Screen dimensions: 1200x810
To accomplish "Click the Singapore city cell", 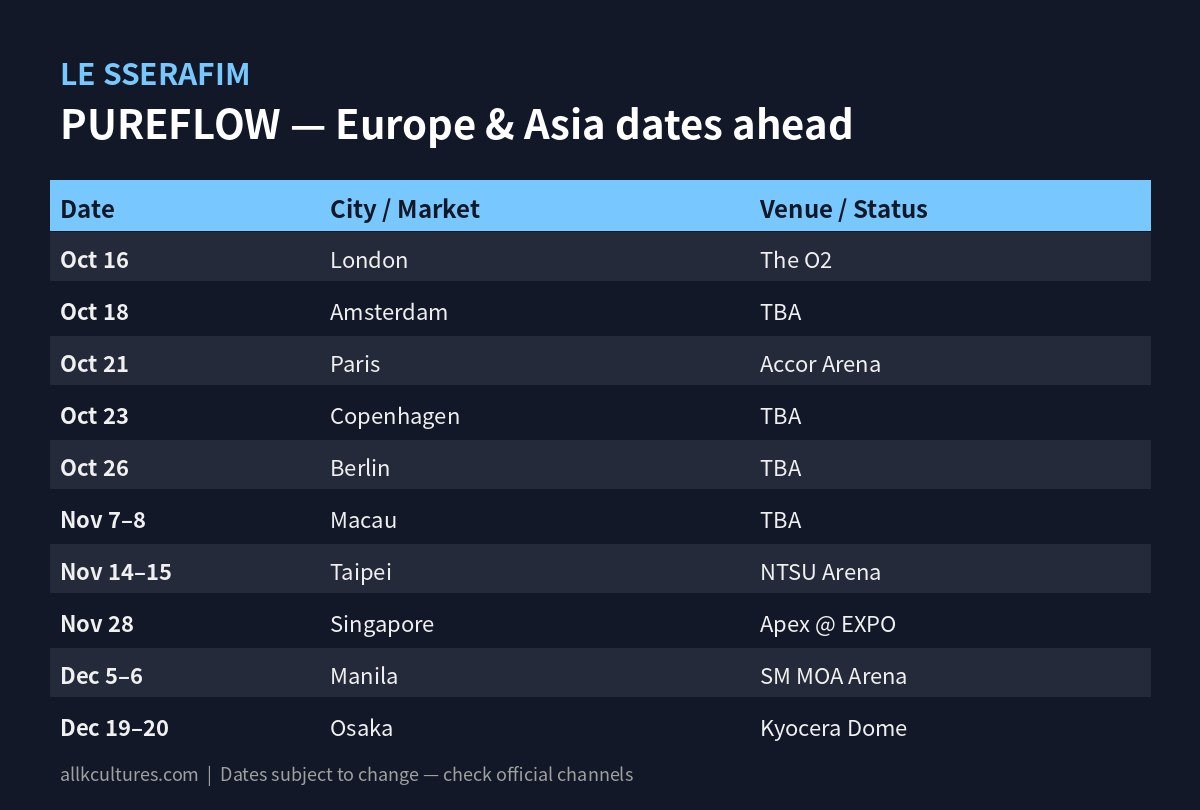I will 382,624.
